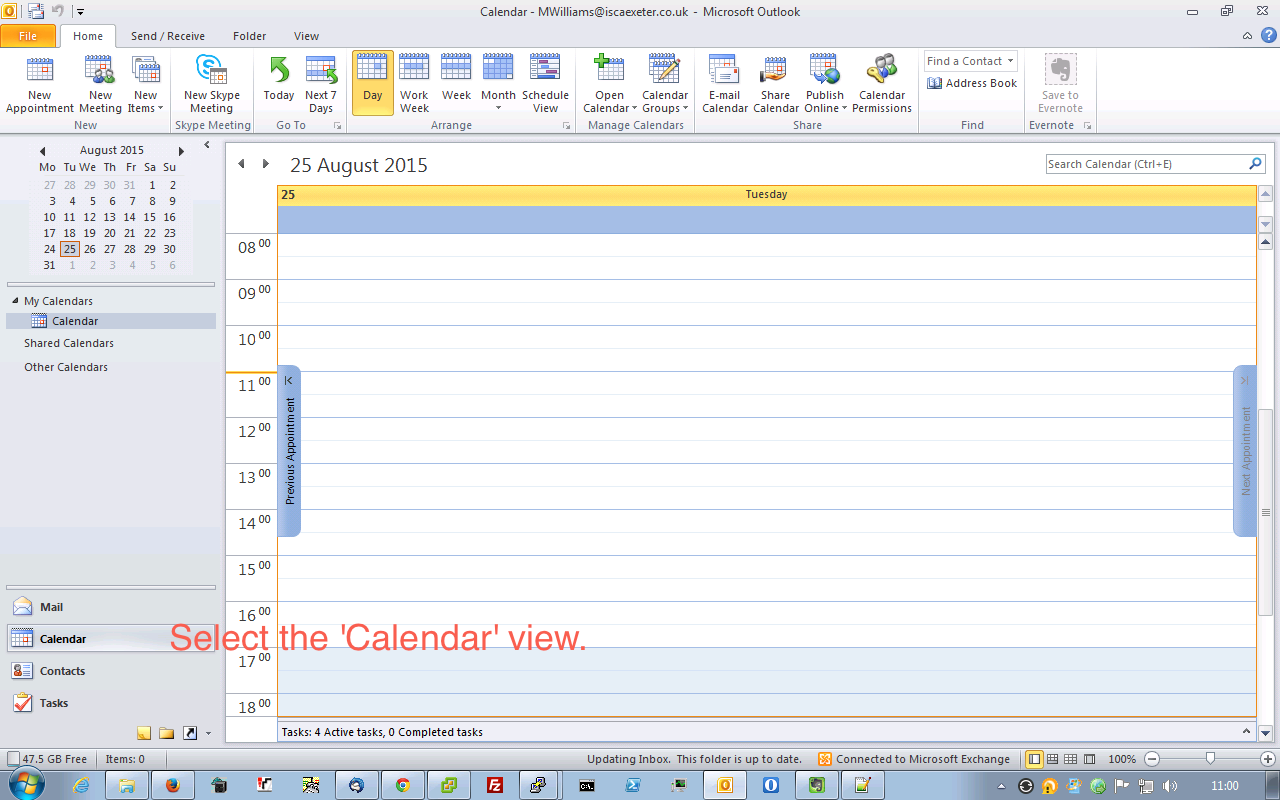Click the search magnifier icon
Screen dimensions: 1280x800
(x=1256, y=164)
